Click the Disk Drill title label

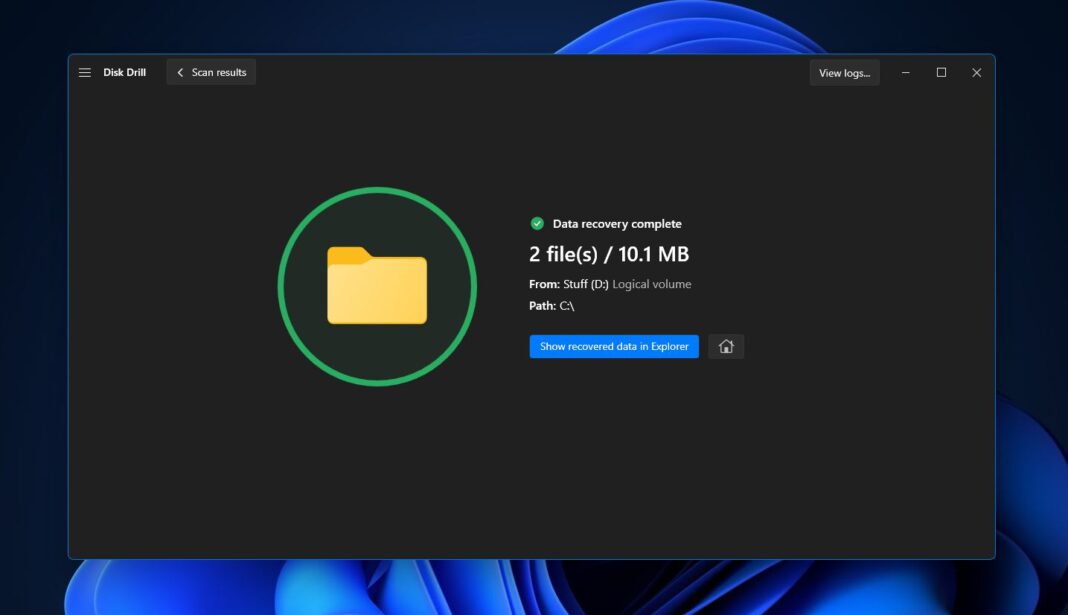[x=125, y=72]
